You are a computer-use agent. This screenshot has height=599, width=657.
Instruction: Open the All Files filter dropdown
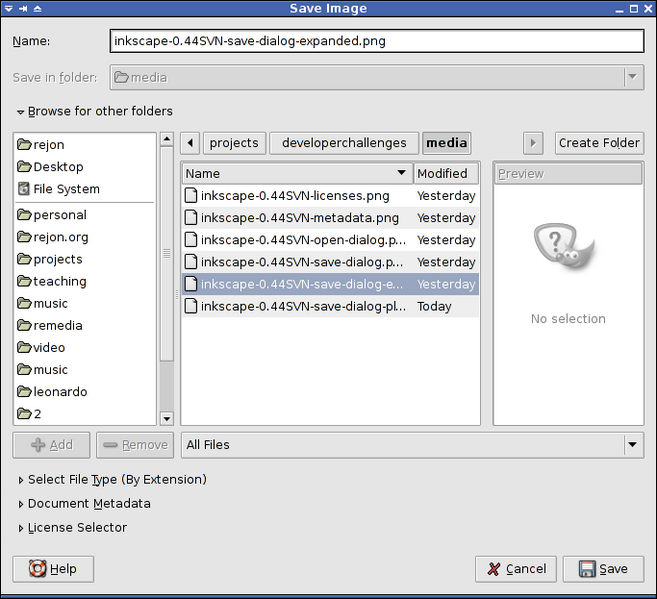click(x=632, y=445)
